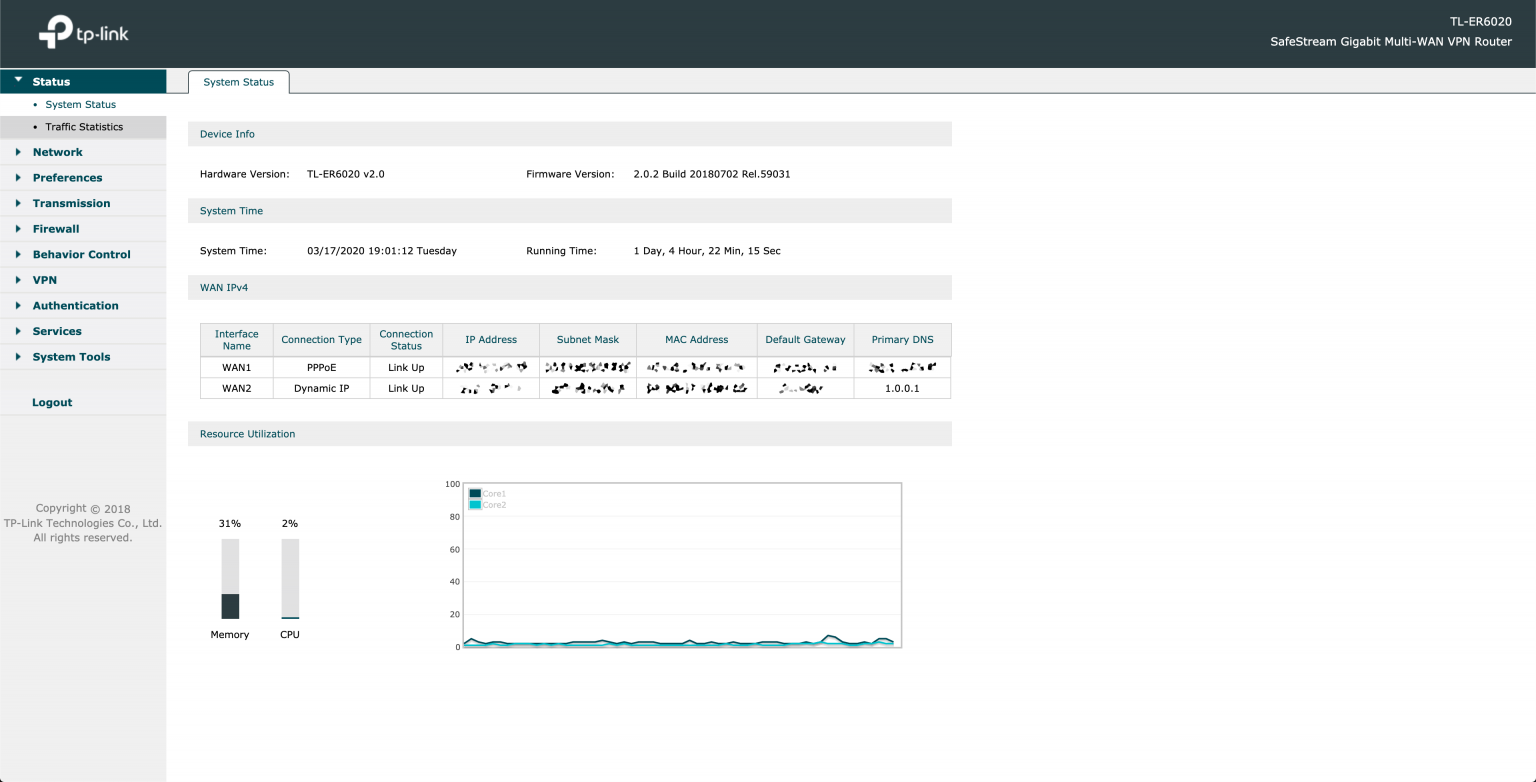
Task: Select the System Status tab
Action: click(x=238, y=82)
